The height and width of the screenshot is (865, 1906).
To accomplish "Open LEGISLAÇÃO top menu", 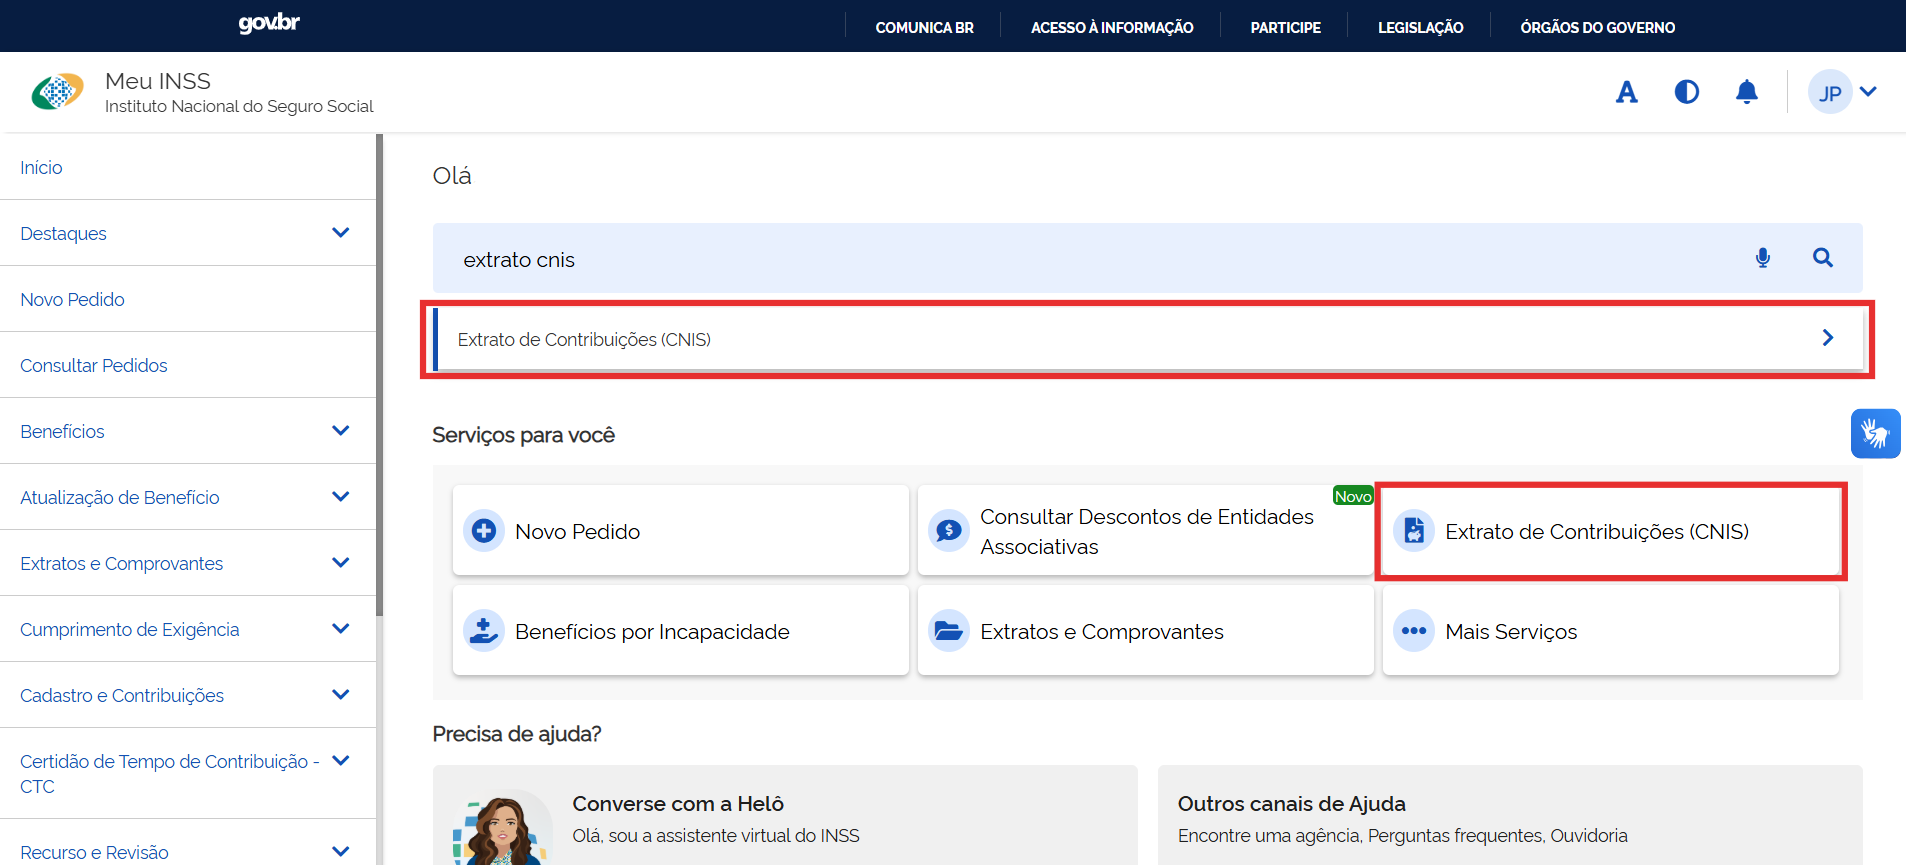I will point(1420,27).
